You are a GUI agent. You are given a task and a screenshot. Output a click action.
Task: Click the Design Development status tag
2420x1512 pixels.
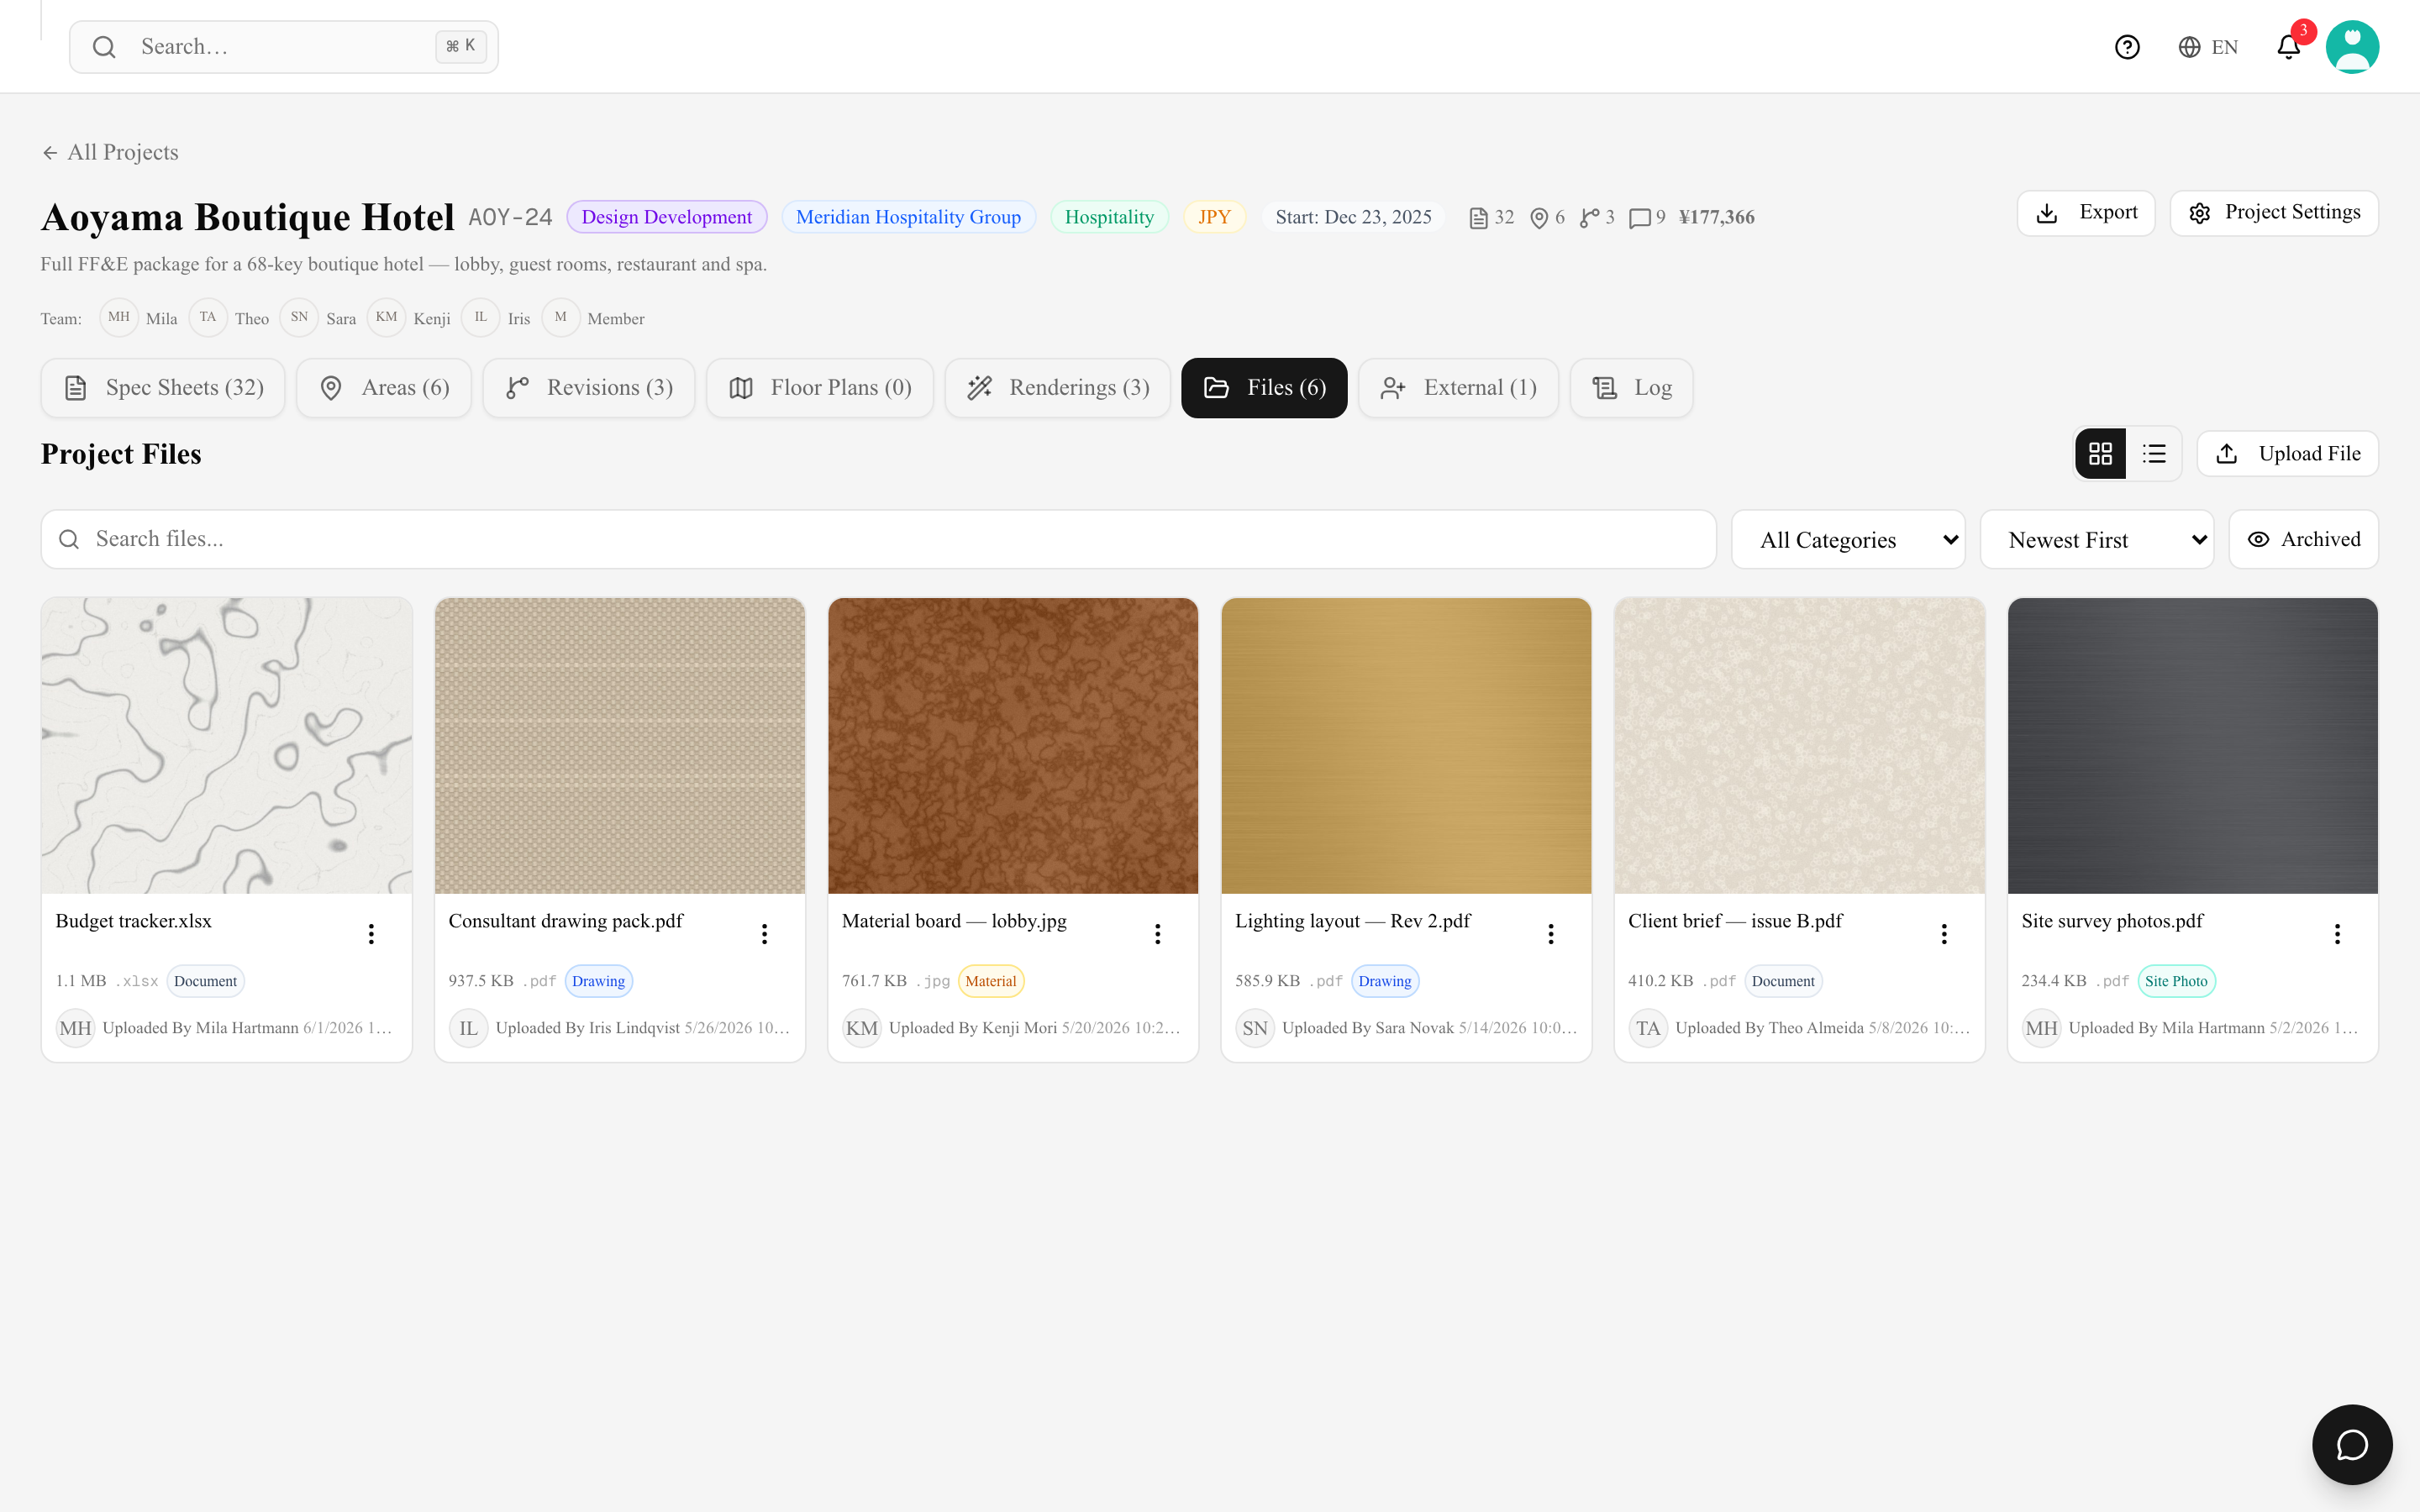pyautogui.click(x=666, y=217)
